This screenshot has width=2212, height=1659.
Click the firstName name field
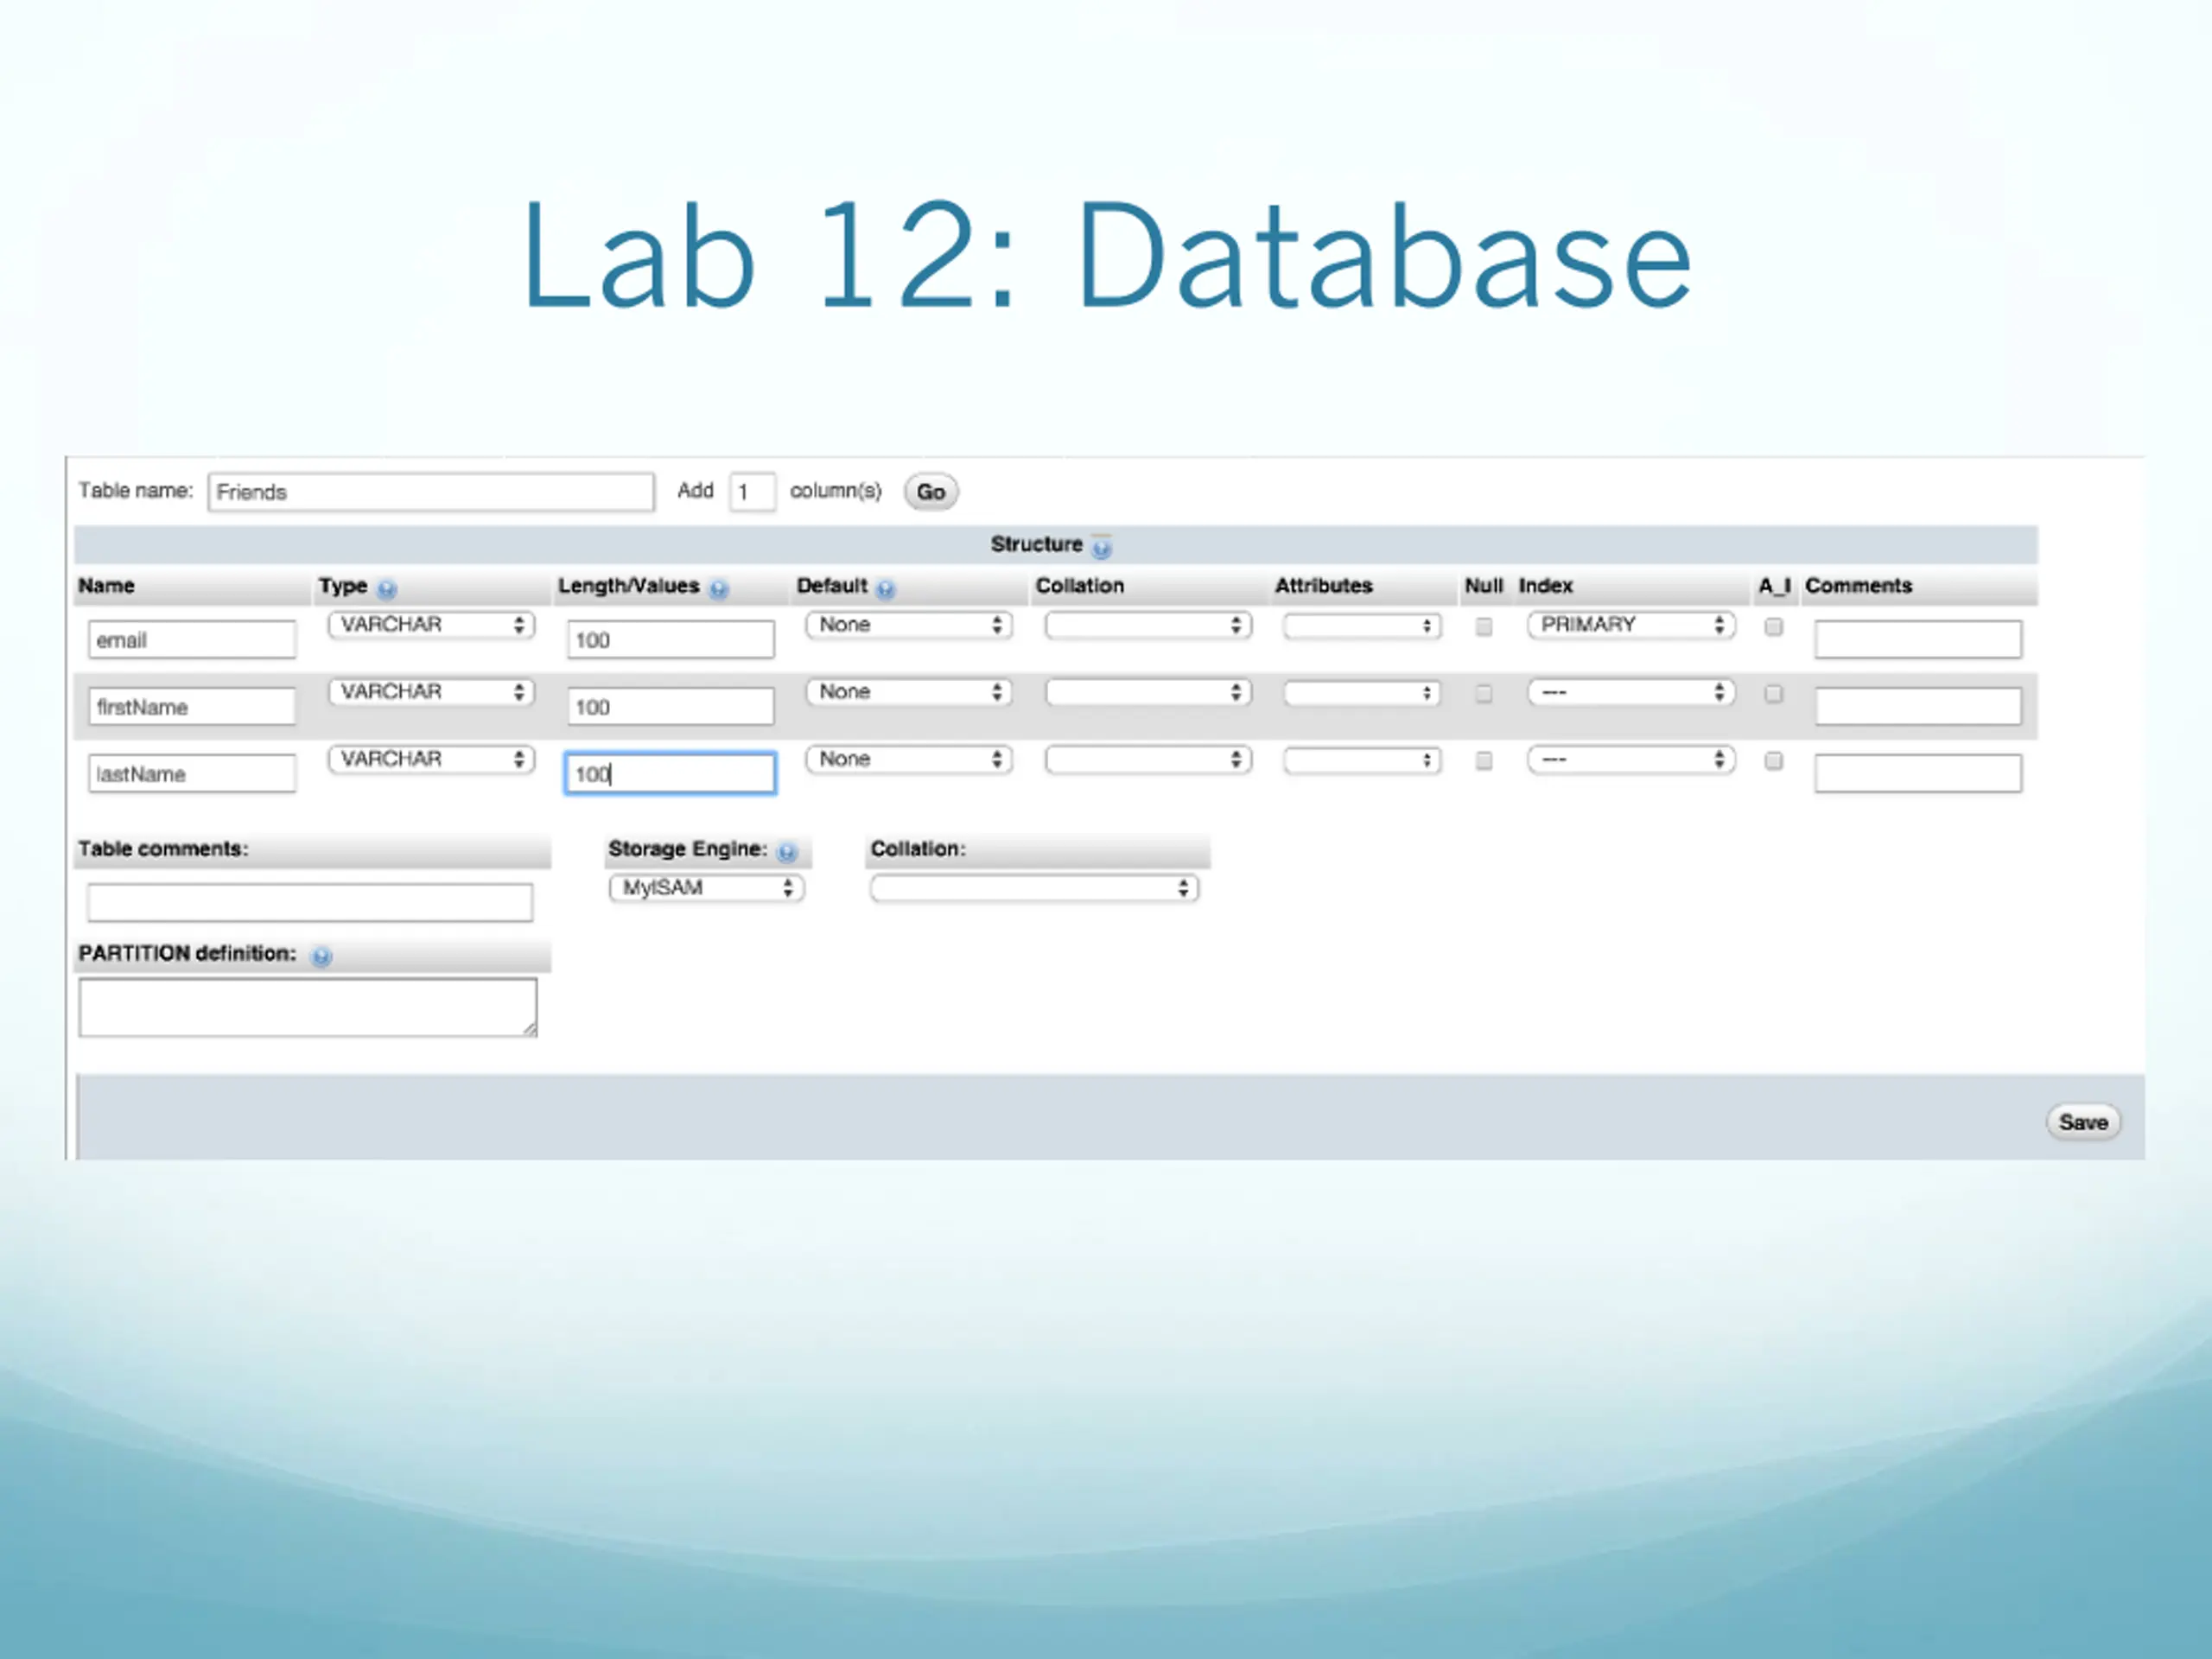[192, 707]
